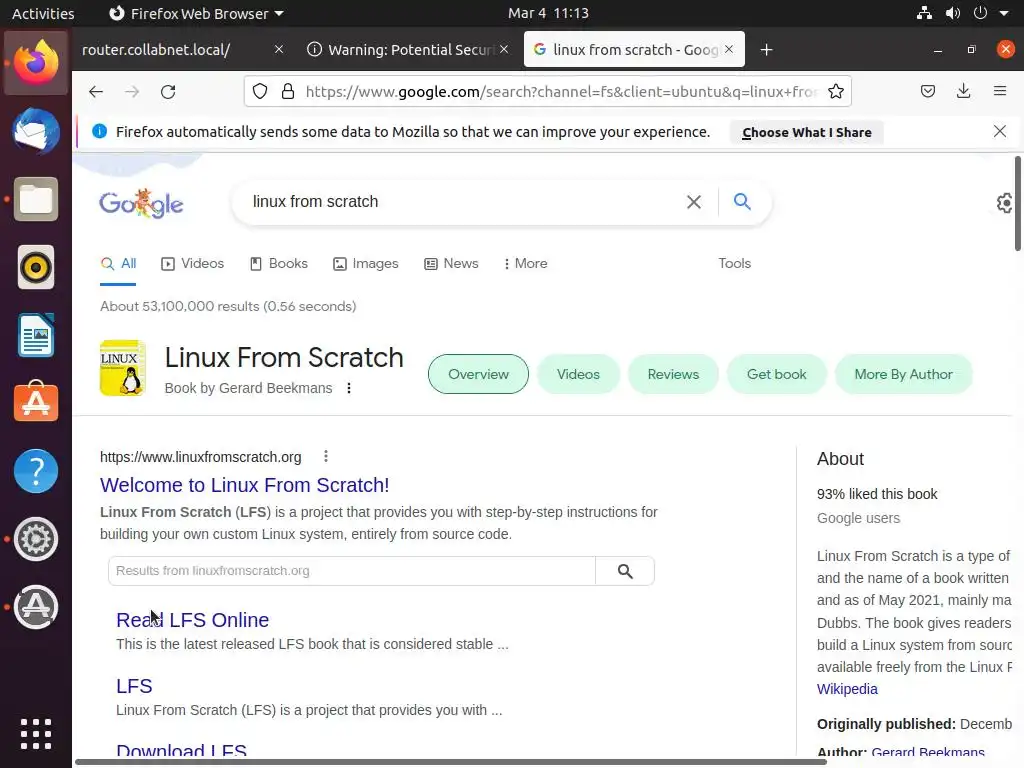
Task: Open the Tools search options
Action: point(735,263)
